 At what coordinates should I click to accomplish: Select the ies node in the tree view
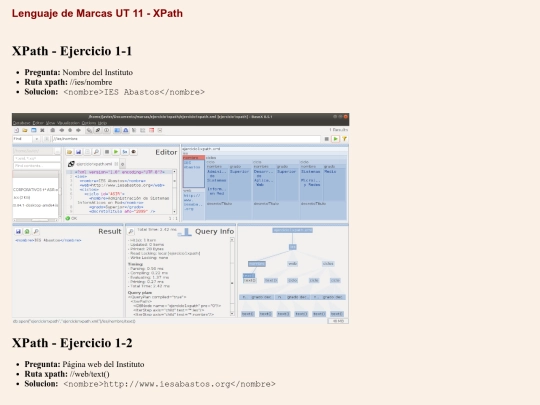(x=292, y=247)
